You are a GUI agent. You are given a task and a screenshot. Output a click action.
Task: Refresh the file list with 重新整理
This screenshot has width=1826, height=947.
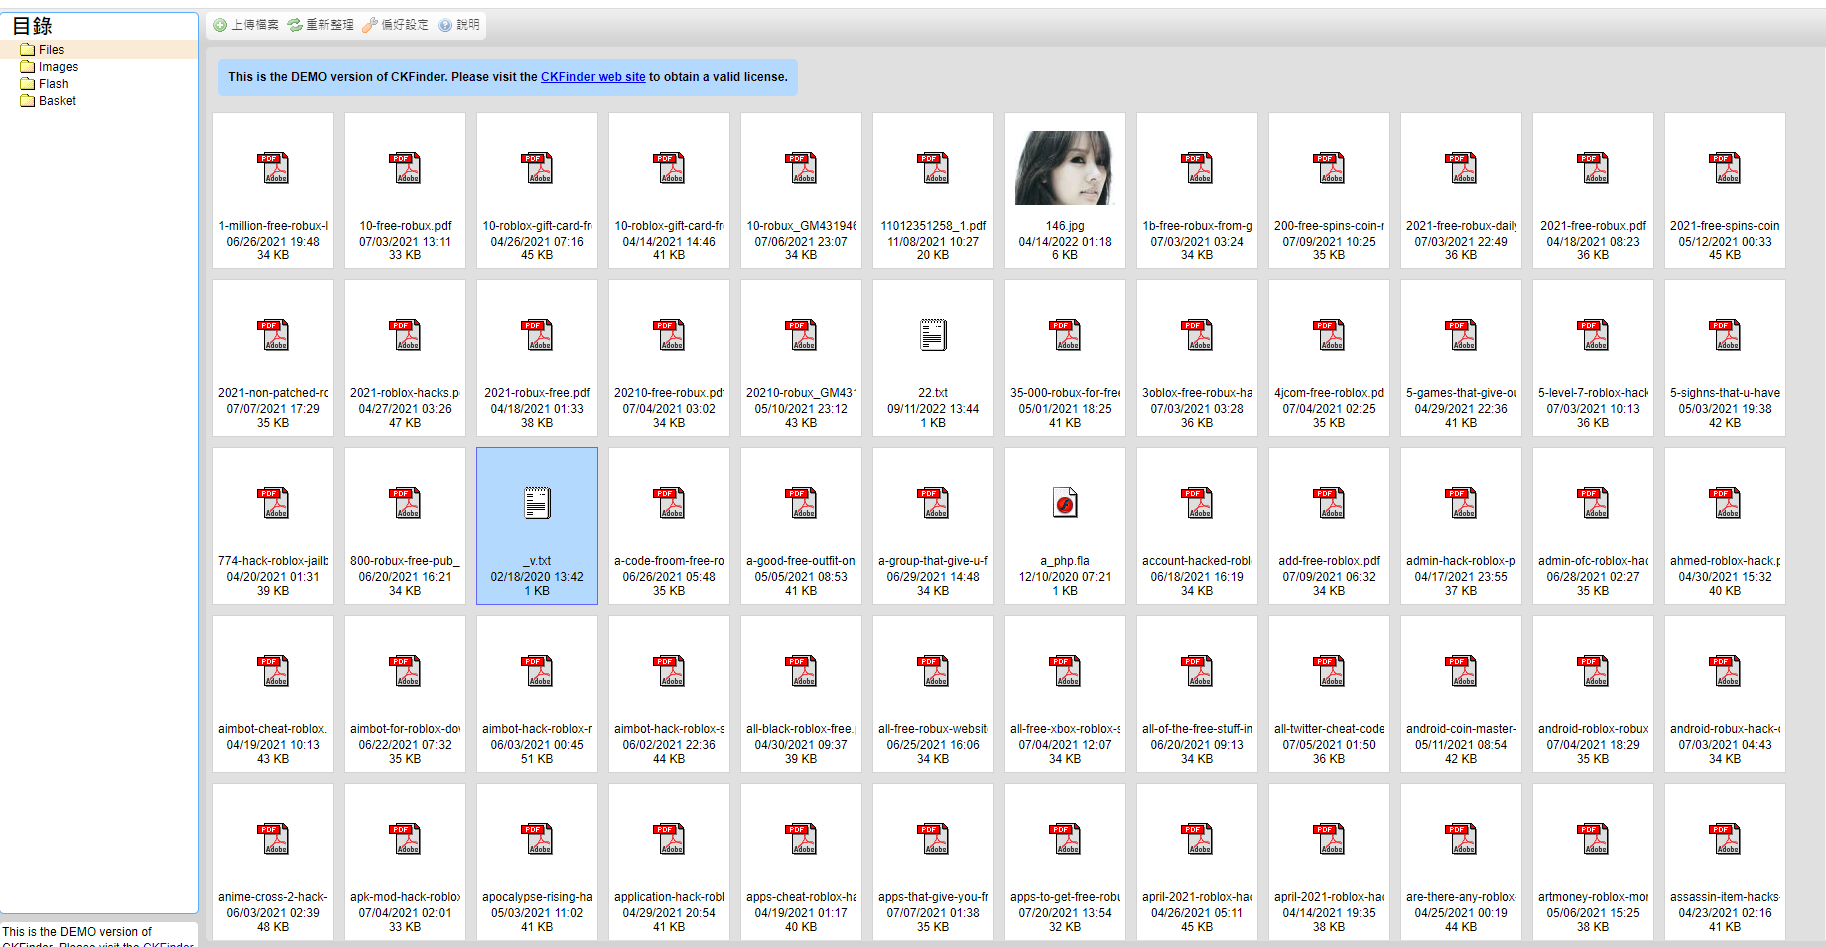321,25
